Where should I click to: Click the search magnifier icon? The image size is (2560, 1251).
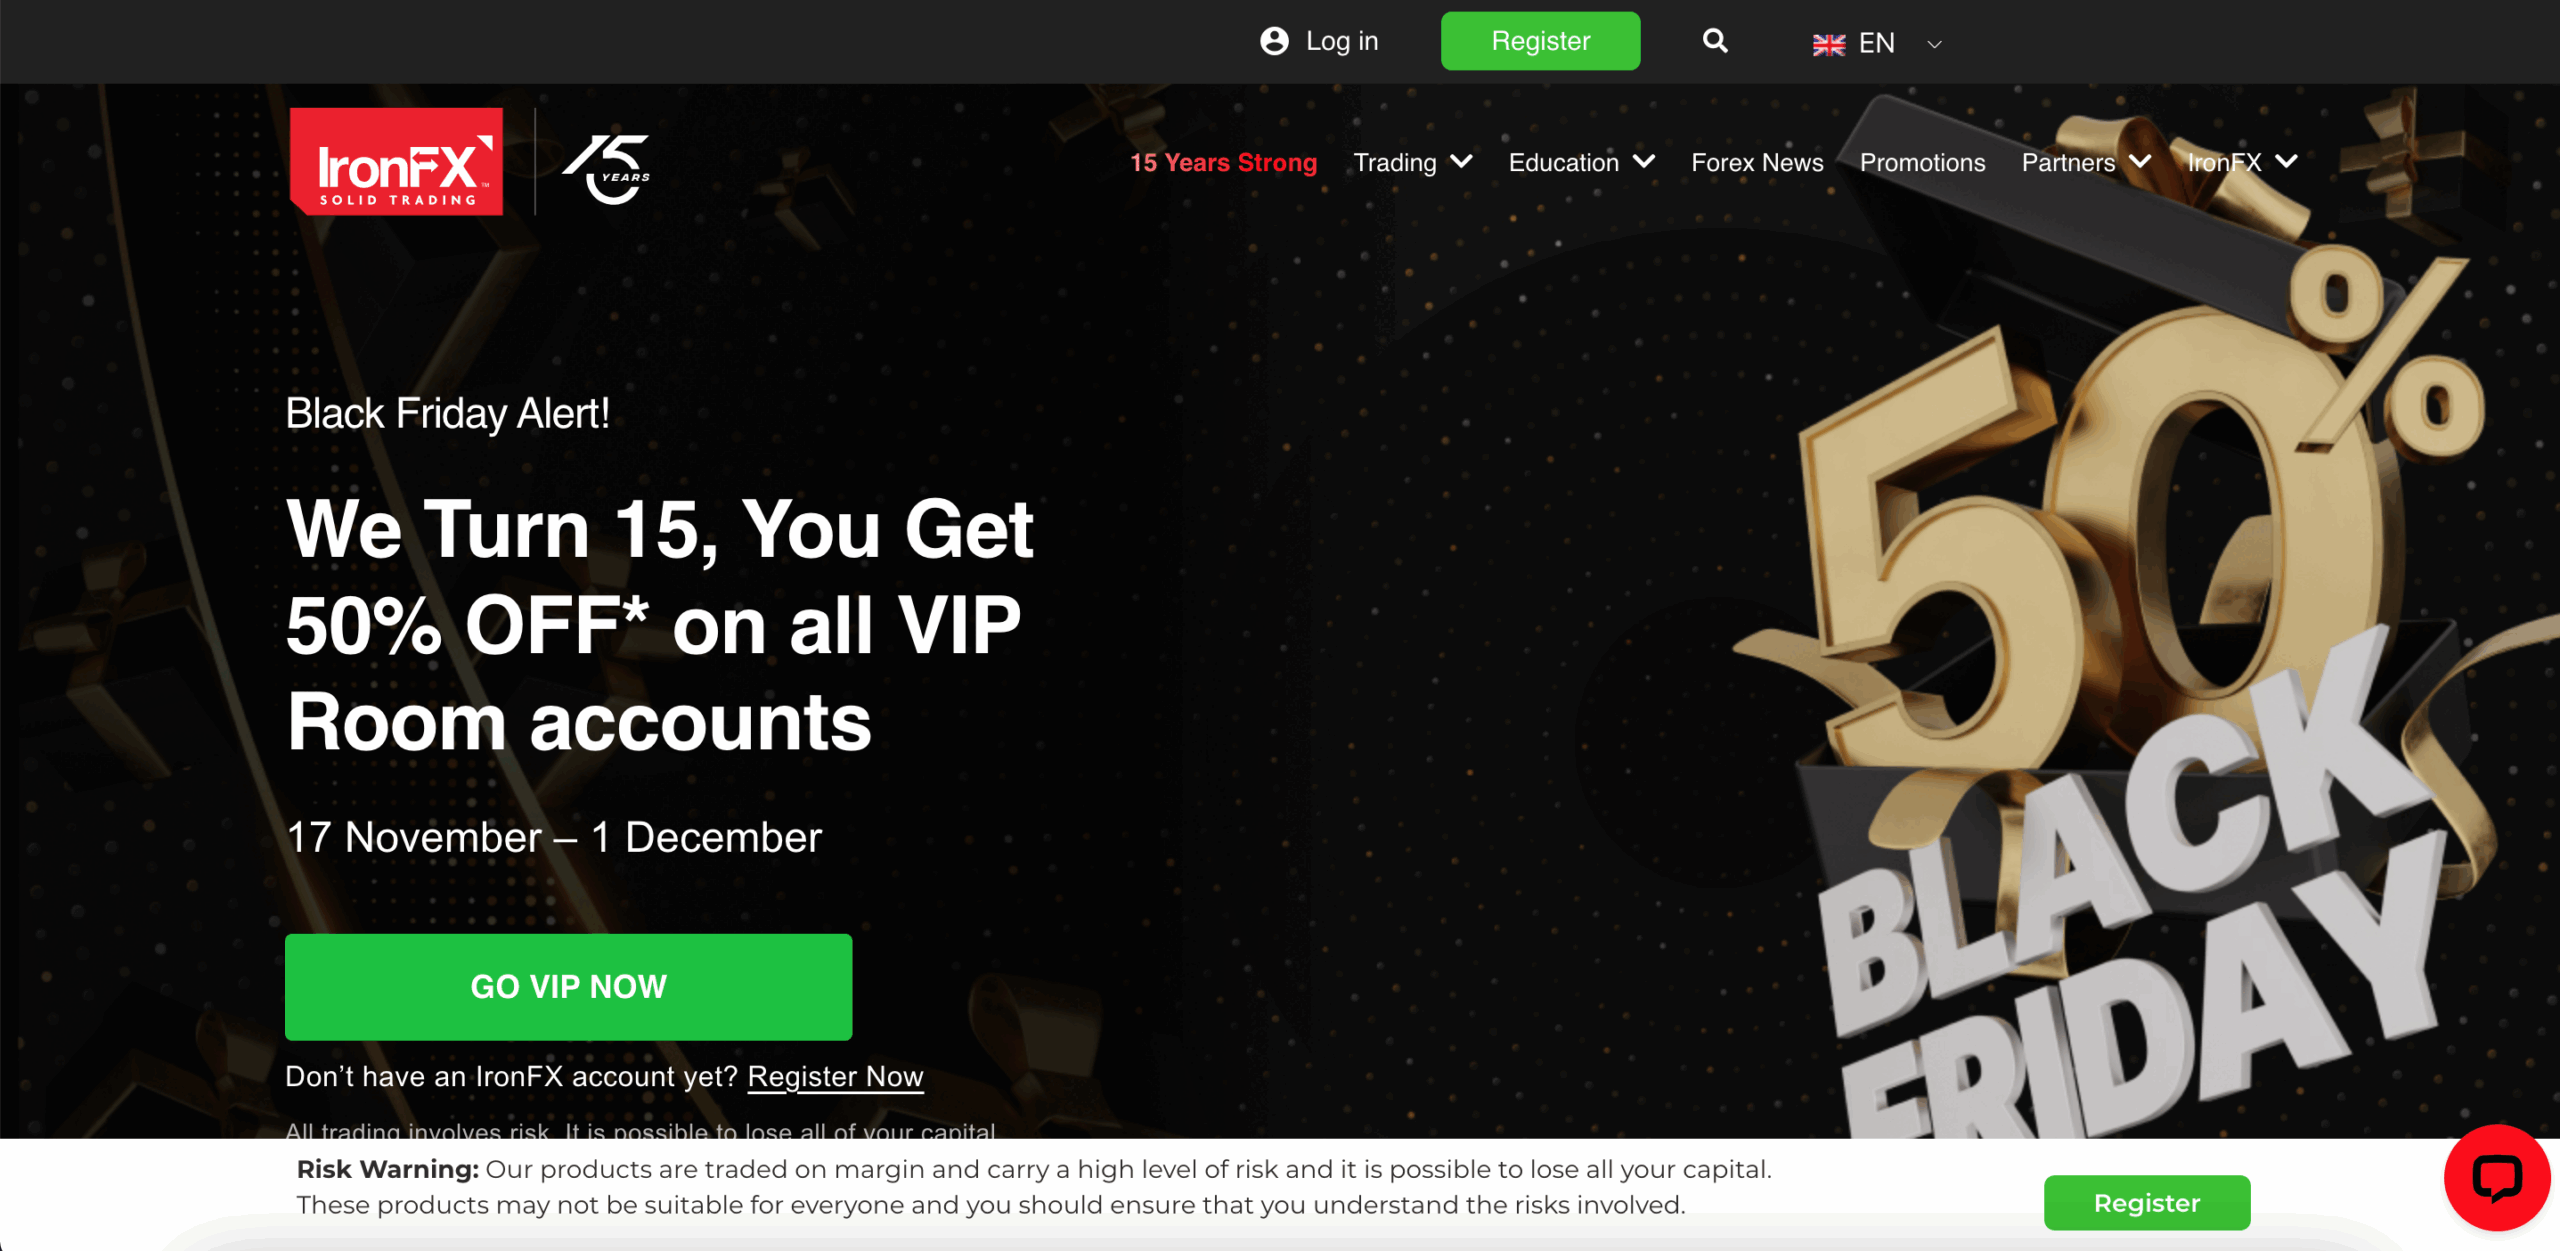coord(1715,41)
